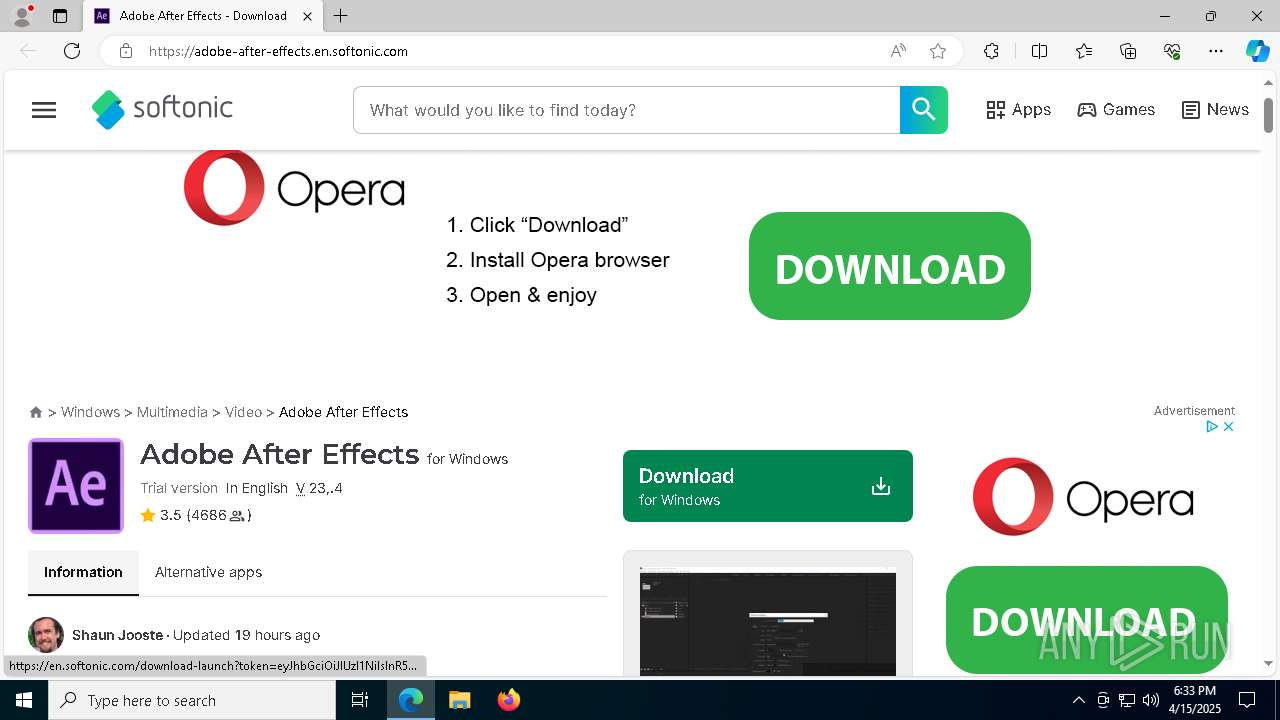Open the Copilot sidebar icon
This screenshot has height=720, width=1280.
[1257, 51]
